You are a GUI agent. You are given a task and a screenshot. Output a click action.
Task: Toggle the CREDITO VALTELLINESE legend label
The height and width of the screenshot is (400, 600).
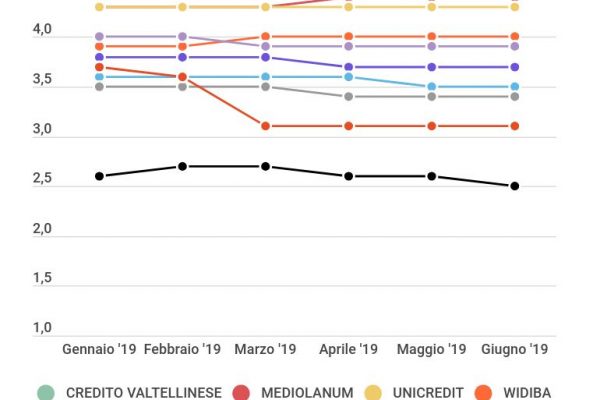(x=144, y=393)
